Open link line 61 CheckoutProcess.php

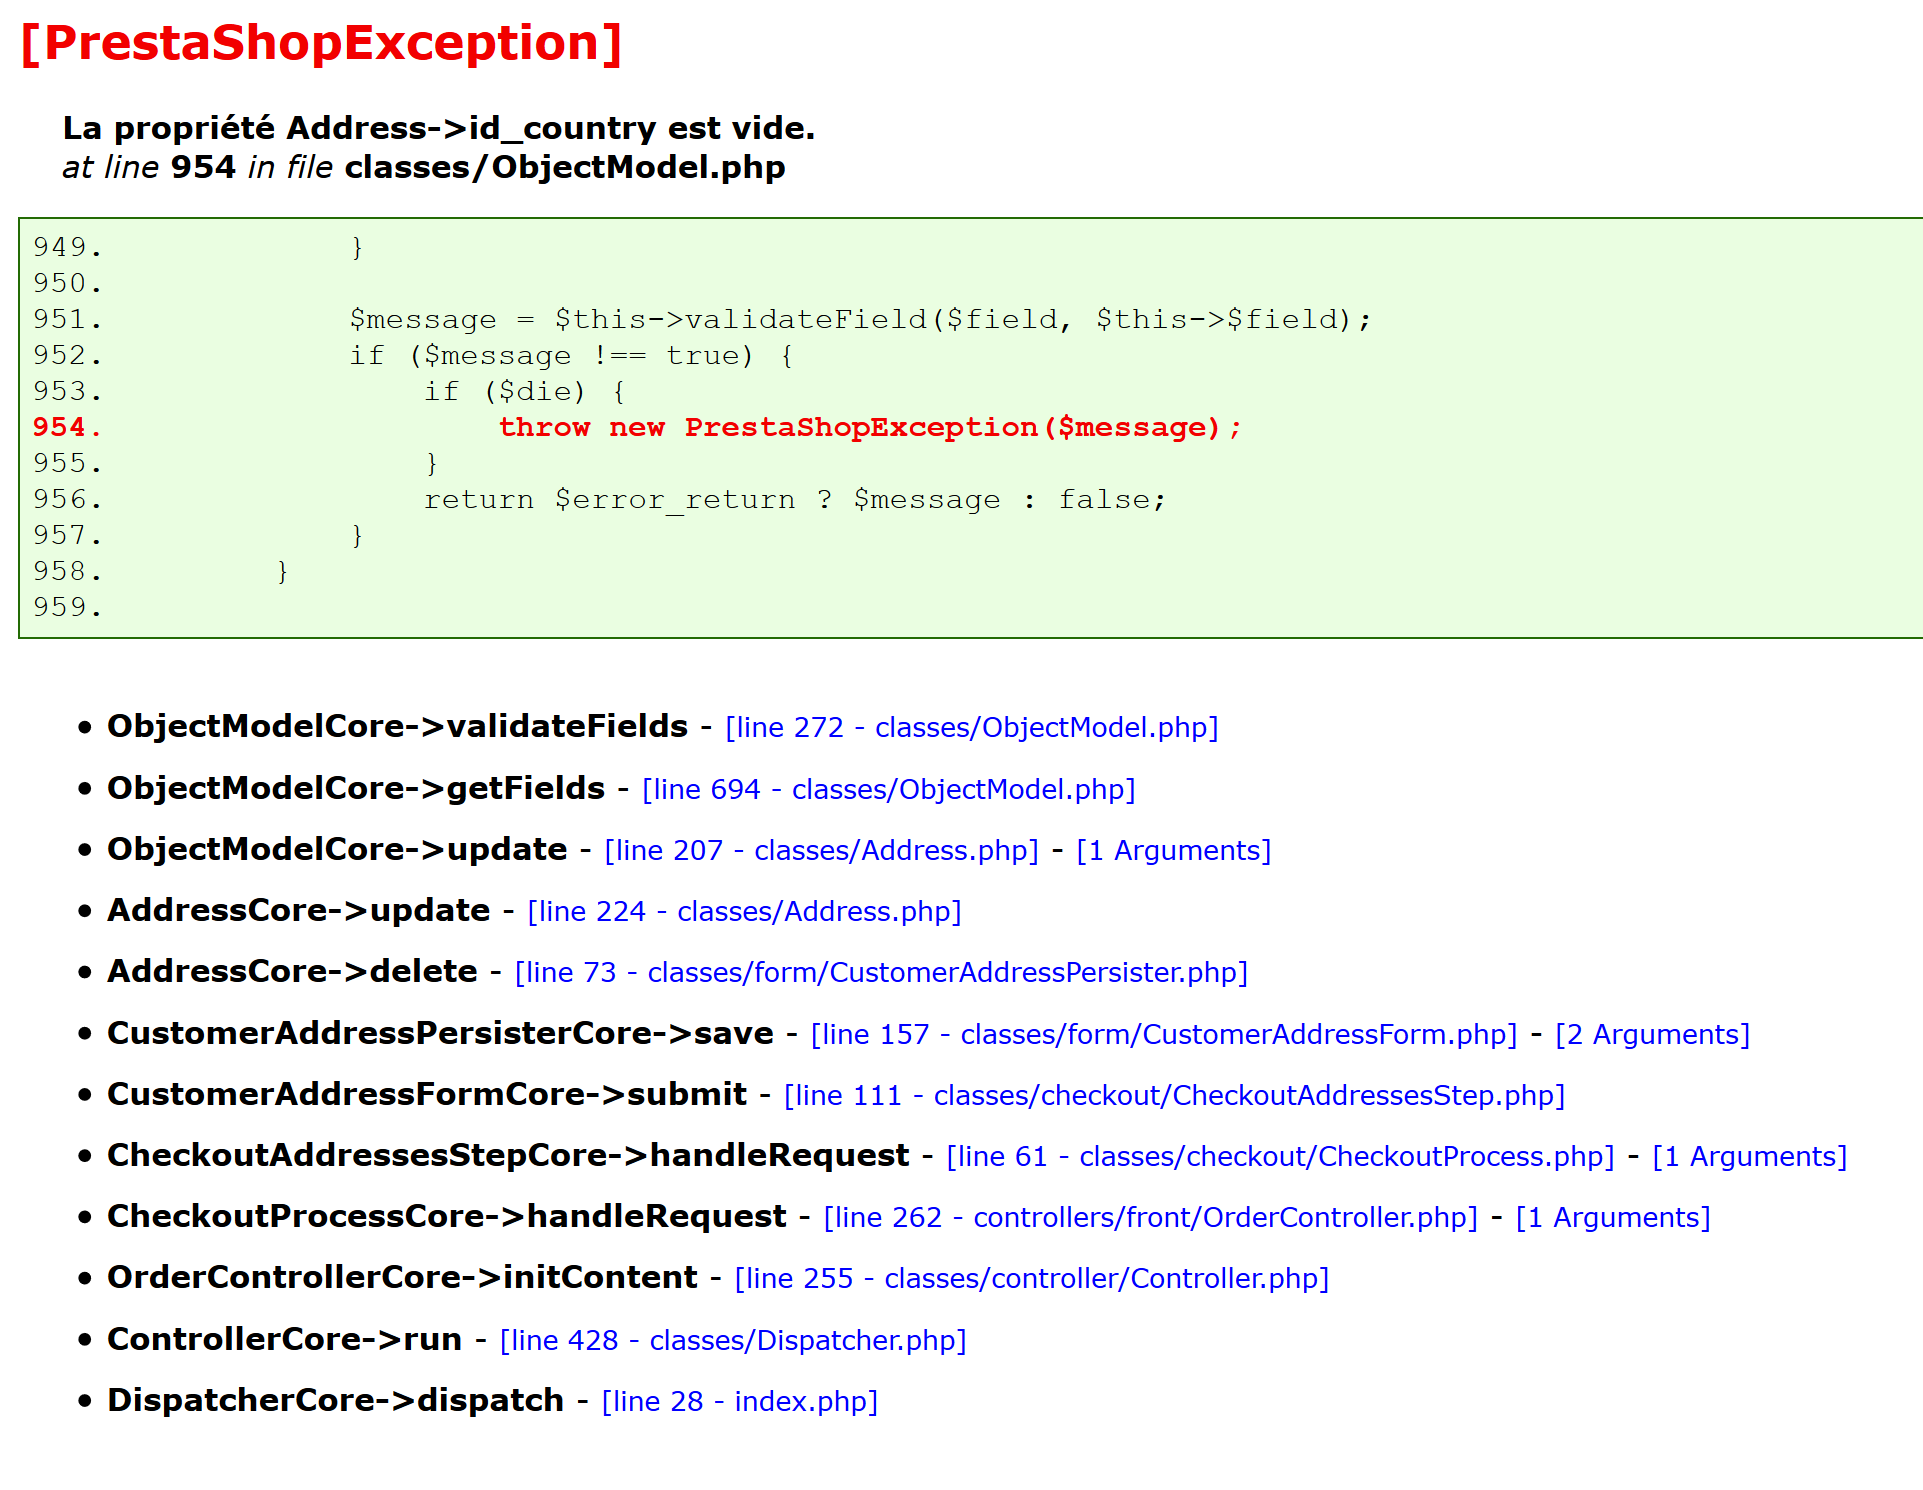click(x=1281, y=1156)
